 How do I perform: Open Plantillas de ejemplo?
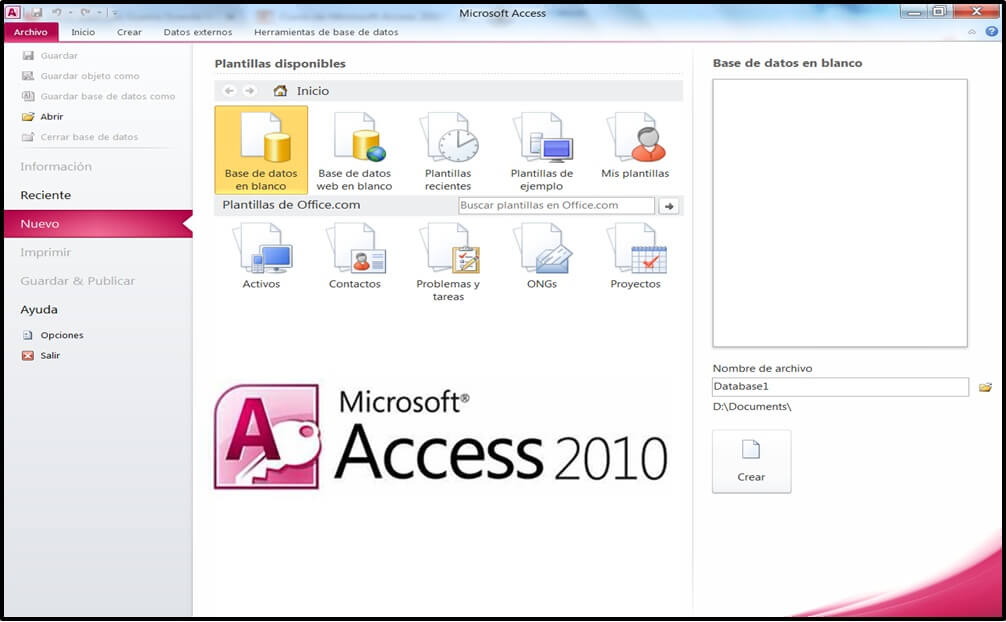click(x=541, y=150)
